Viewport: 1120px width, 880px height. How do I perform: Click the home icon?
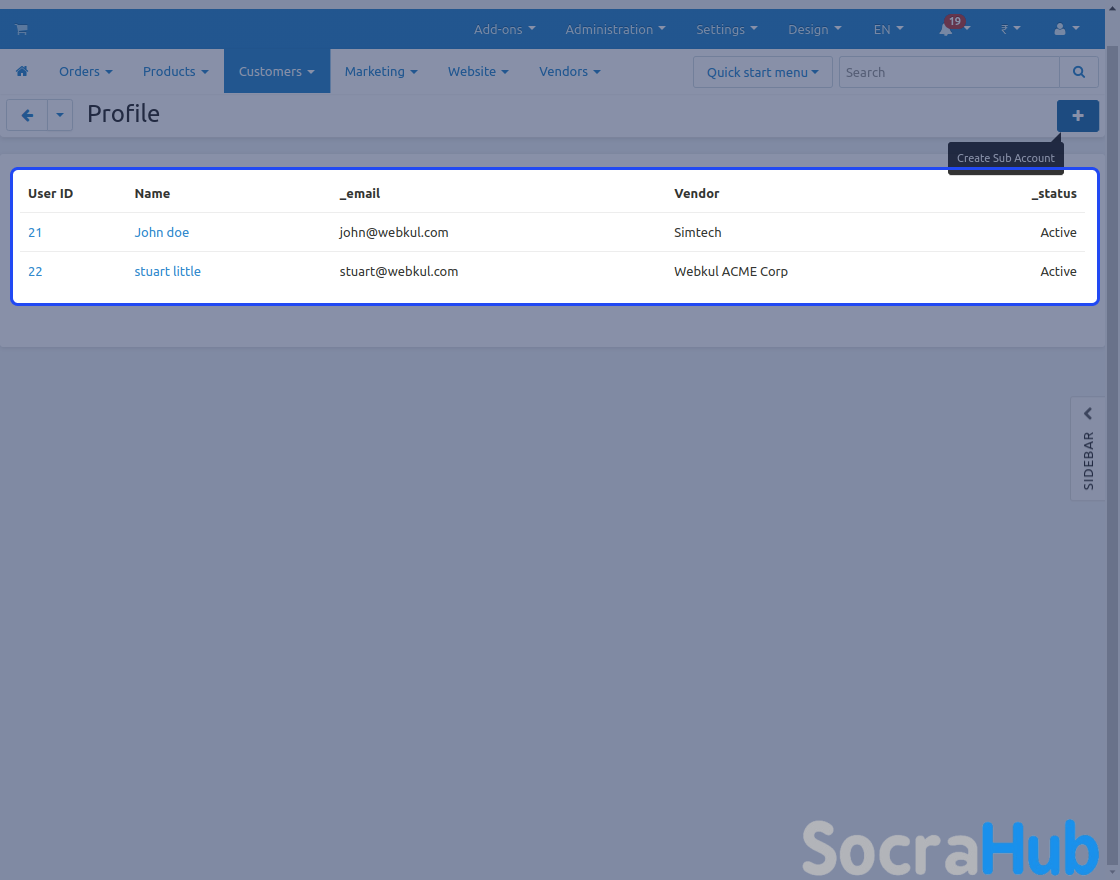pos(22,72)
